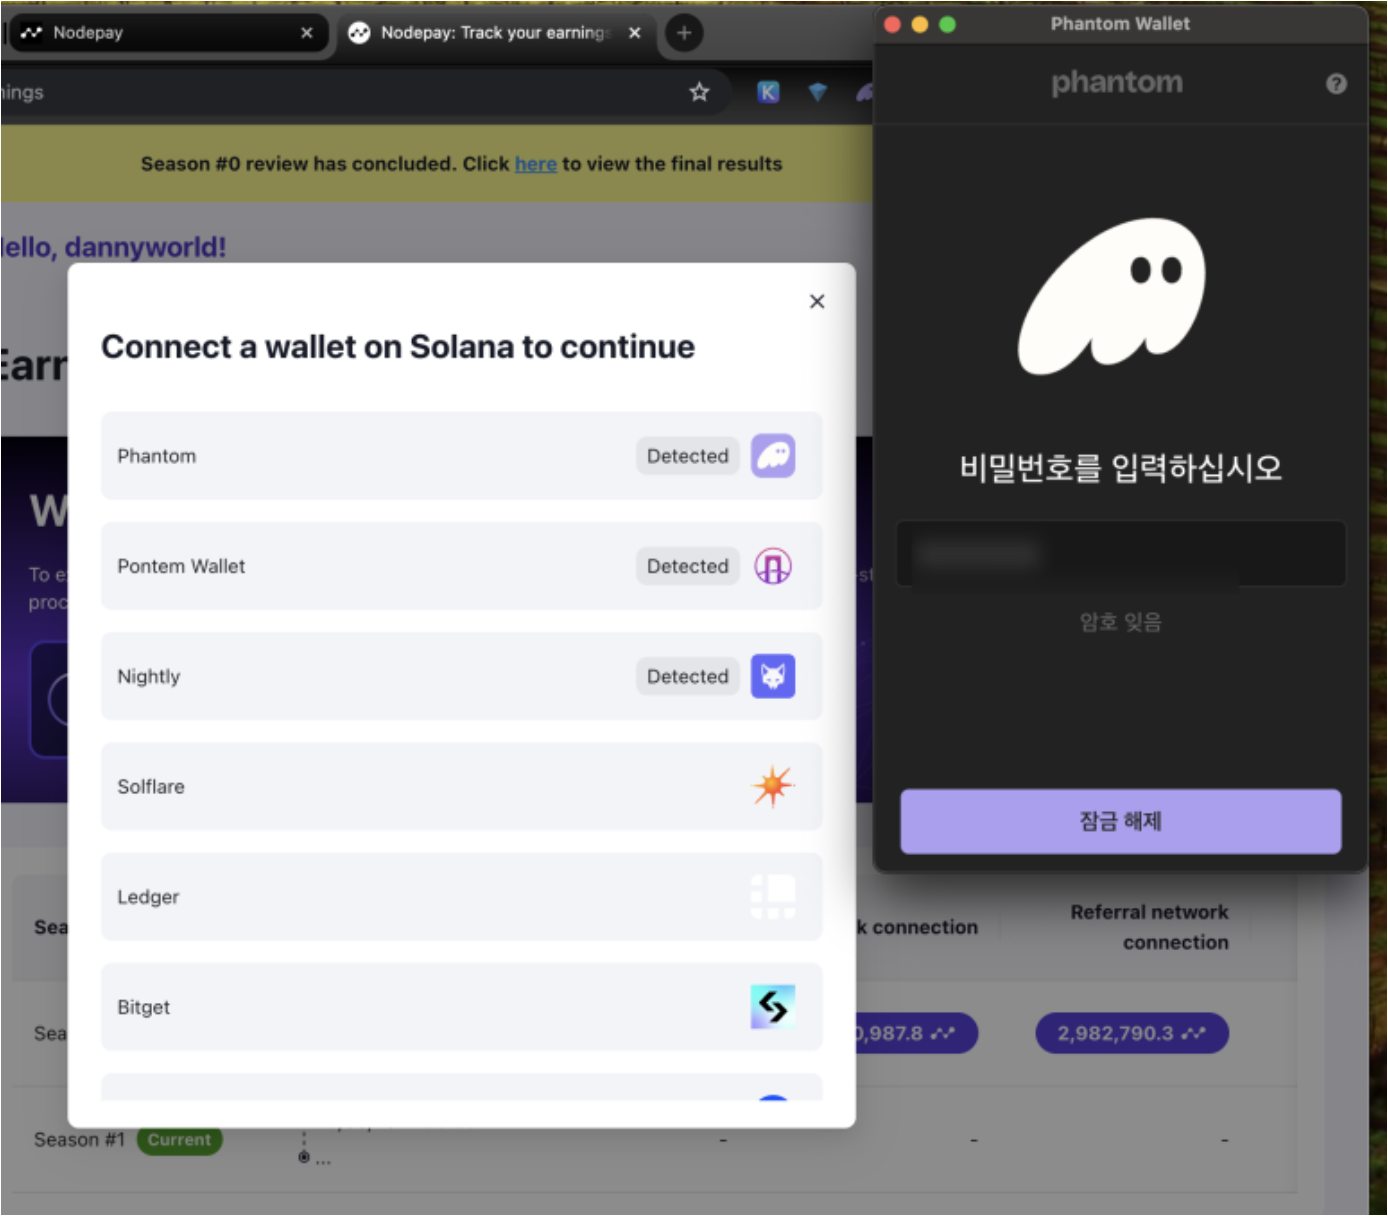Activate the 'Nodepay: Track your earnings' tab

click(496, 33)
